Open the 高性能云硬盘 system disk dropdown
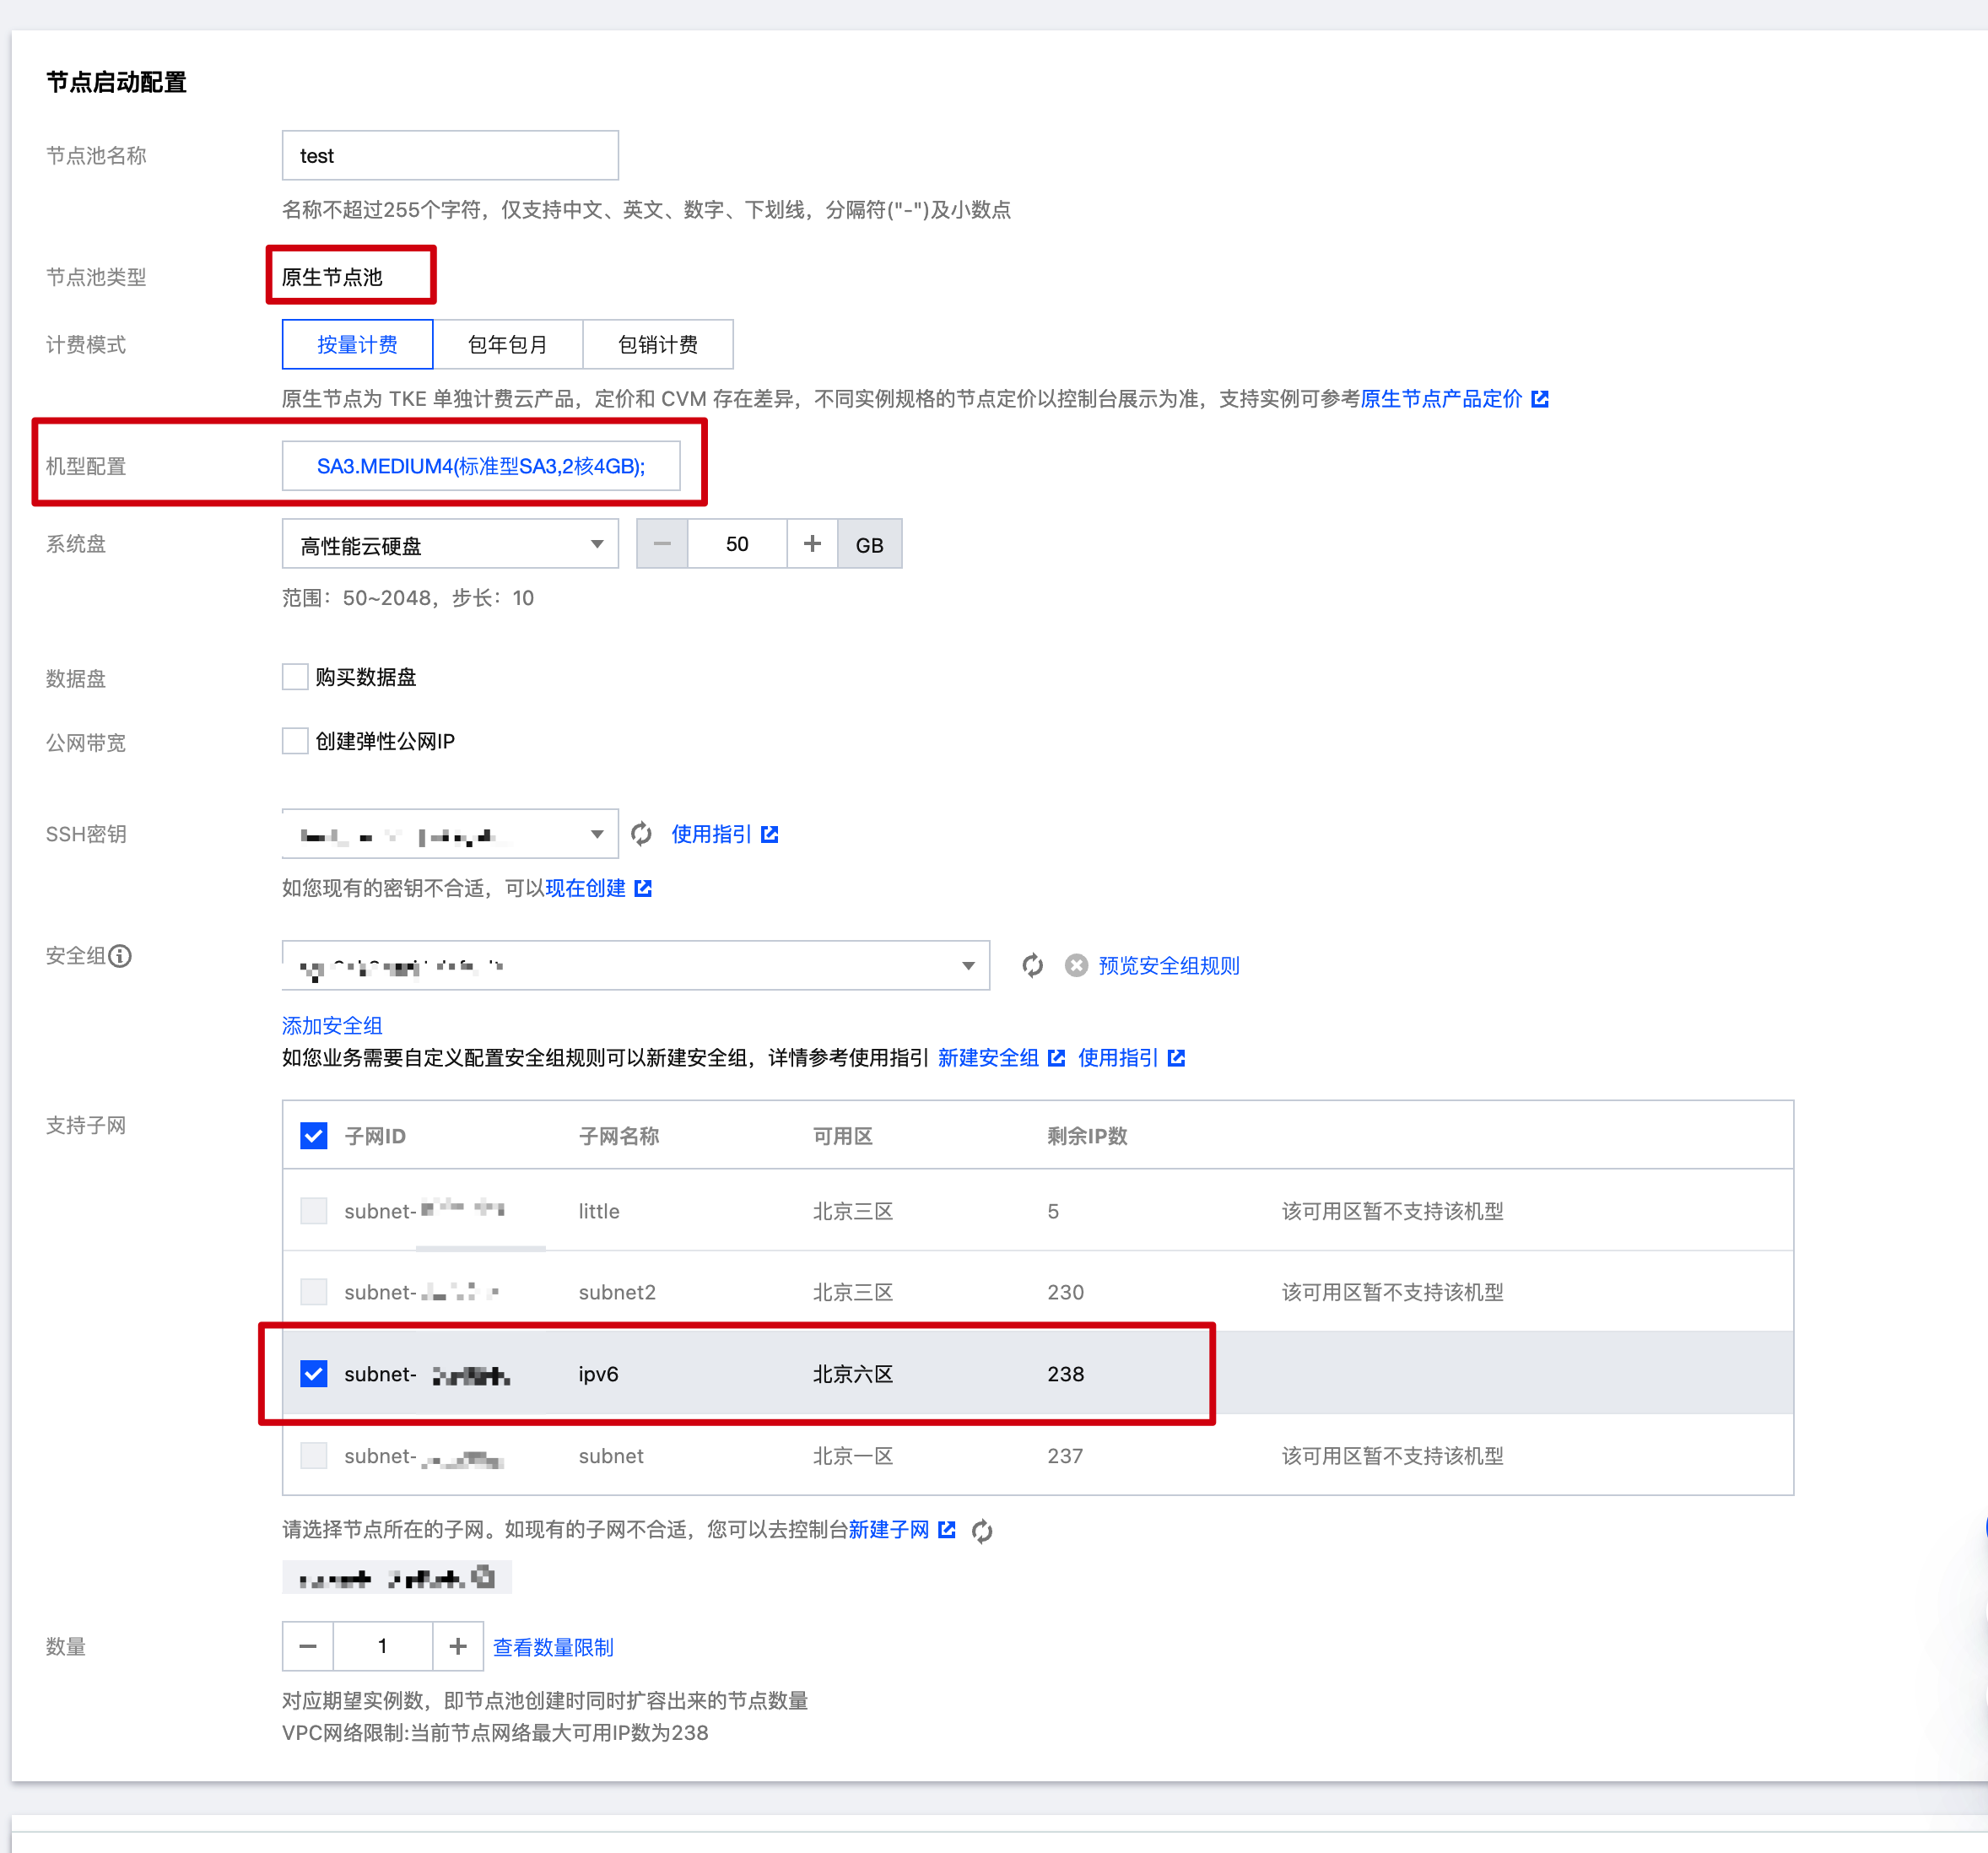Image resolution: width=1988 pixels, height=1853 pixels. coord(450,544)
